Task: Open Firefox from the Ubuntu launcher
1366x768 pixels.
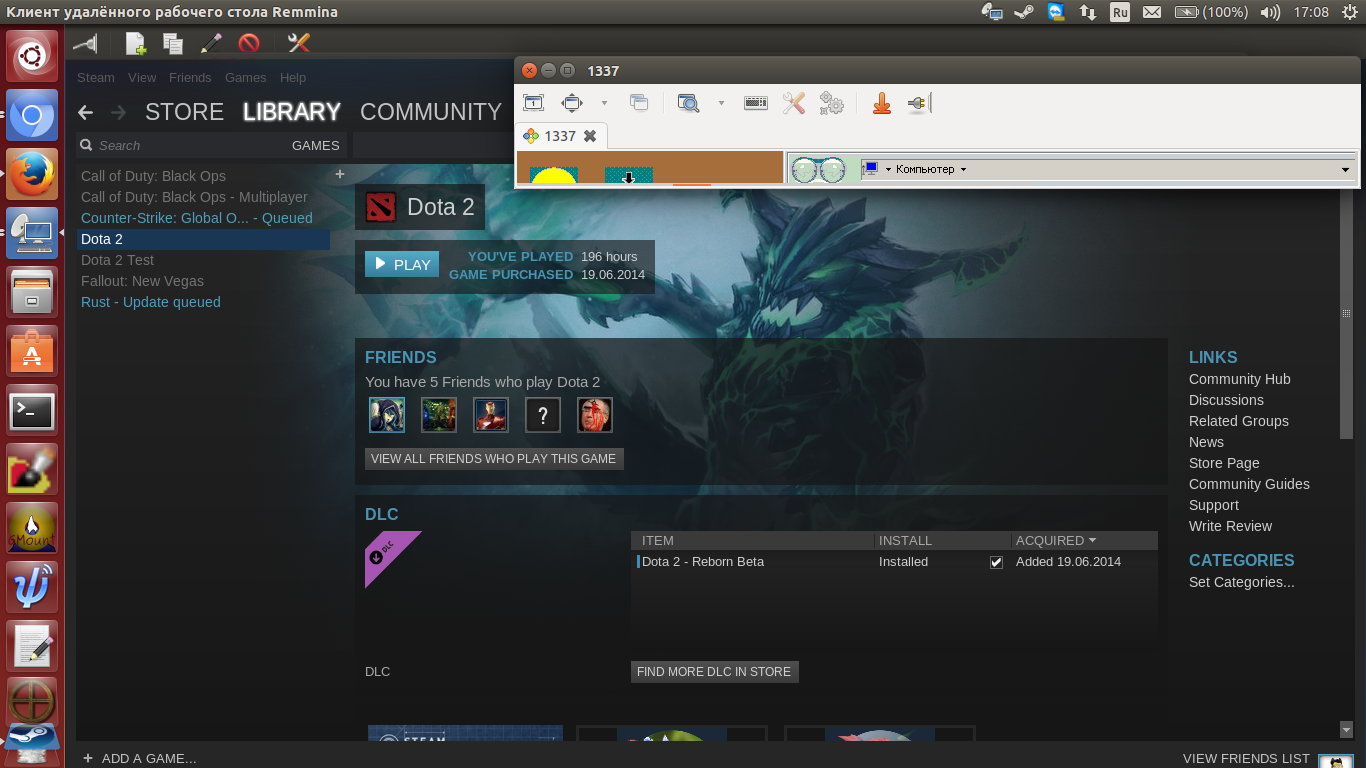Action: [x=32, y=173]
